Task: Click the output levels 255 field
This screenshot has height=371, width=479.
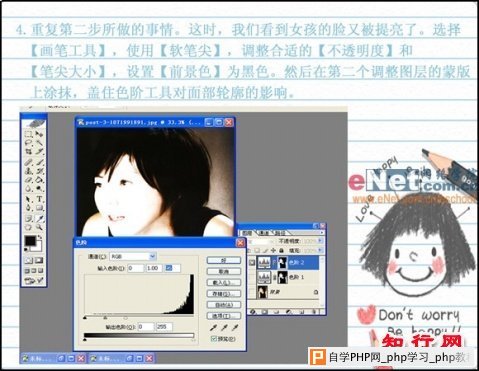Action: (x=164, y=327)
